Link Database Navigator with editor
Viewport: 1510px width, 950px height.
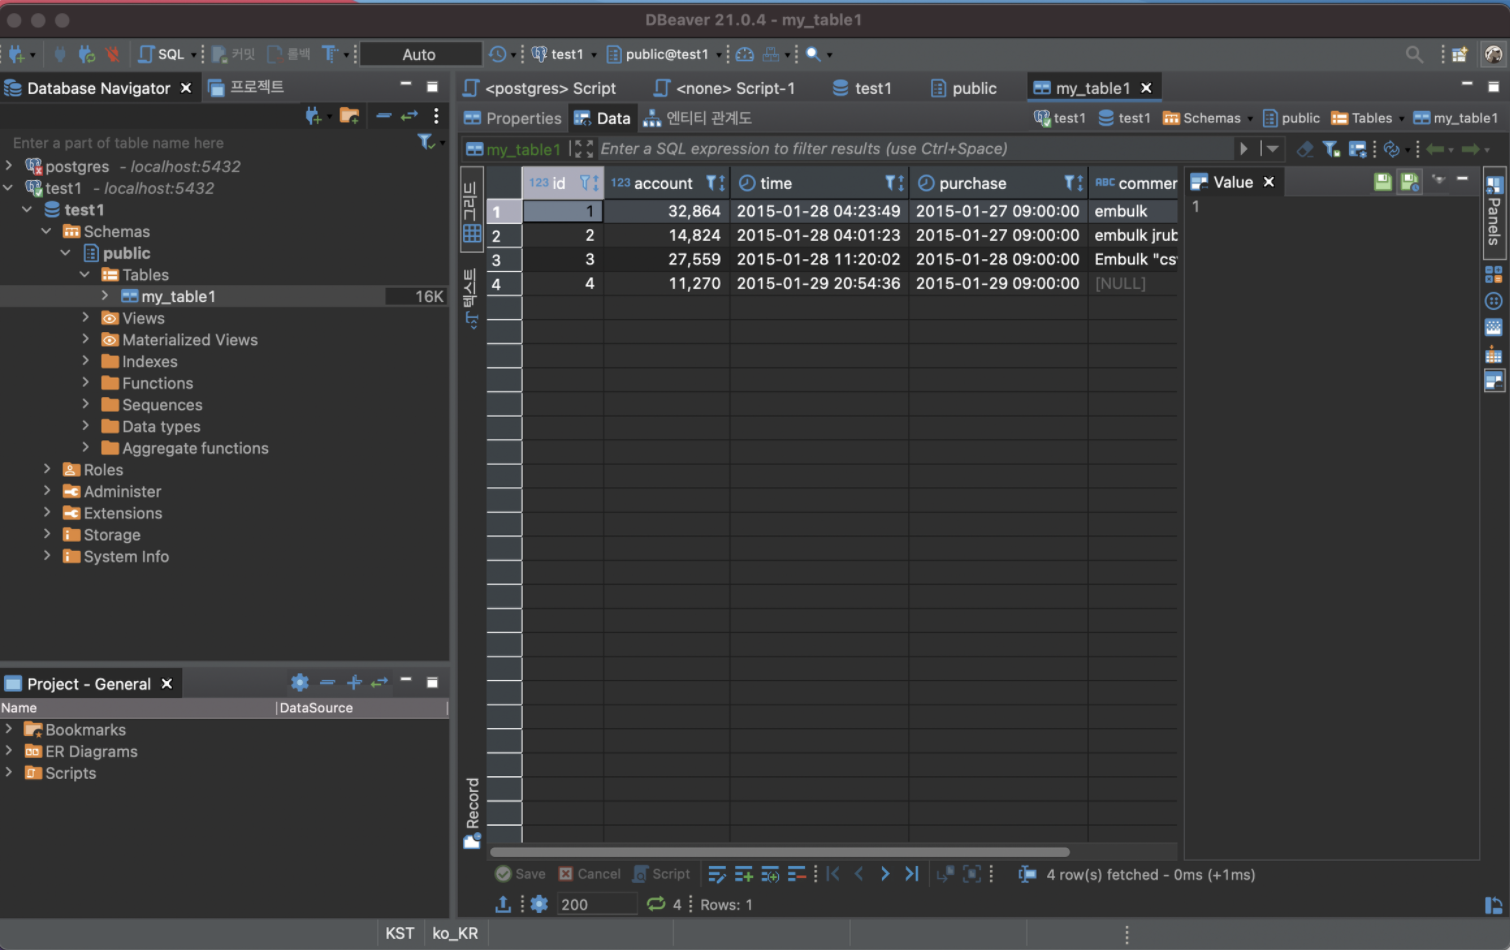click(x=409, y=116)
